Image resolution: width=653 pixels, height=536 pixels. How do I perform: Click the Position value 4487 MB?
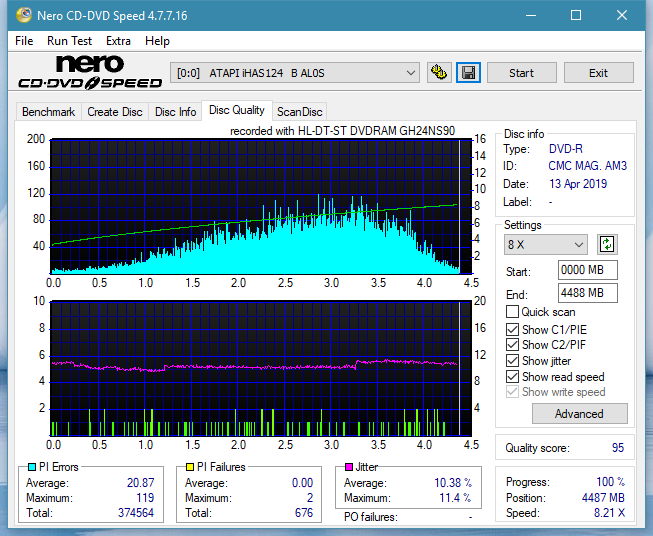pyautogui.click(x=603, y=498)
